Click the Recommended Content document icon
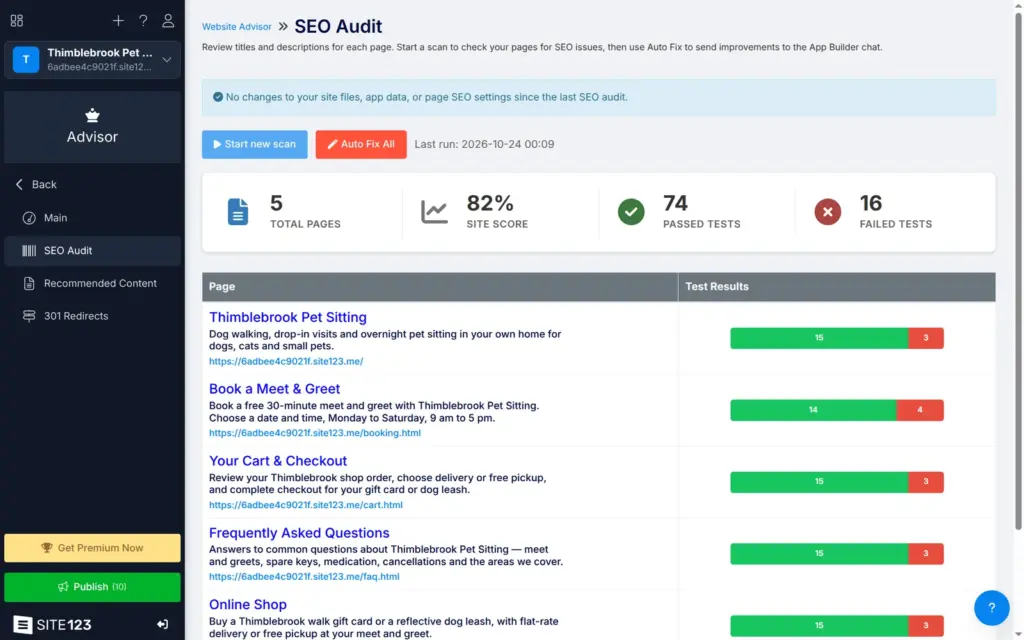 (29, 283)
